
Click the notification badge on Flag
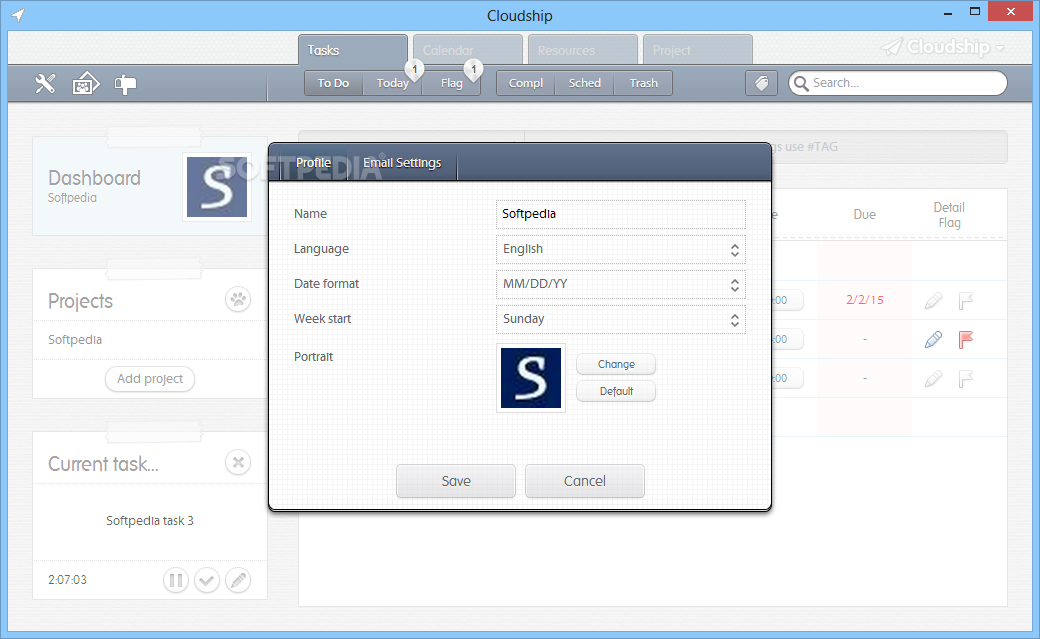tap(474, 68)
